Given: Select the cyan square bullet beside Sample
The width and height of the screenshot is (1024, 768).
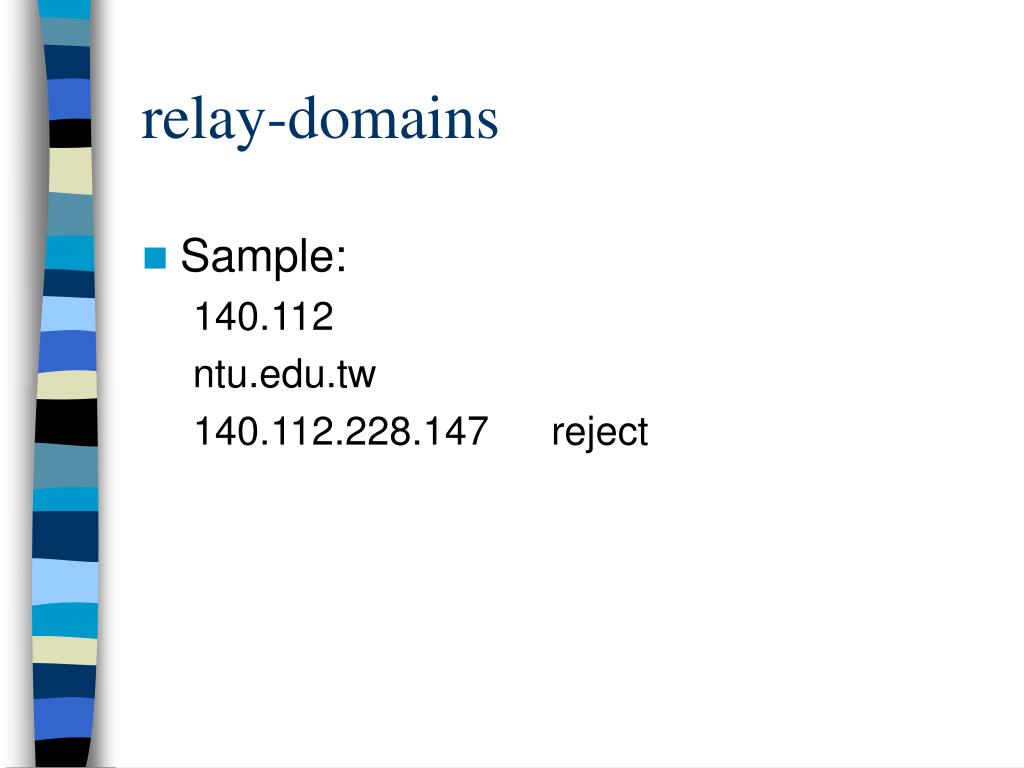Looking at the screenshot, I should (155, 258).
